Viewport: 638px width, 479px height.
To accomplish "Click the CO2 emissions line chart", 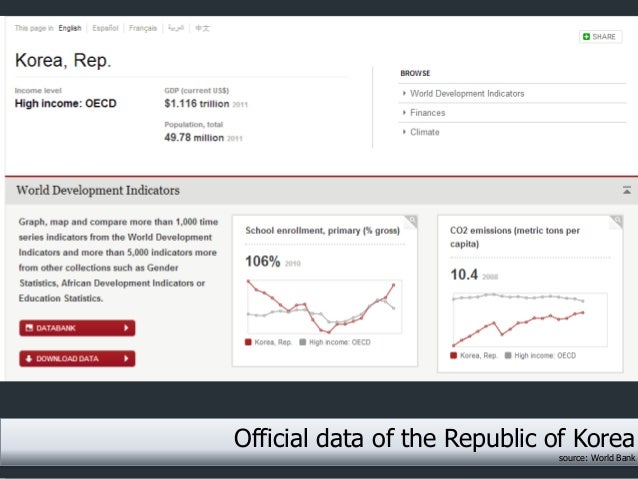I will (530, 319).
